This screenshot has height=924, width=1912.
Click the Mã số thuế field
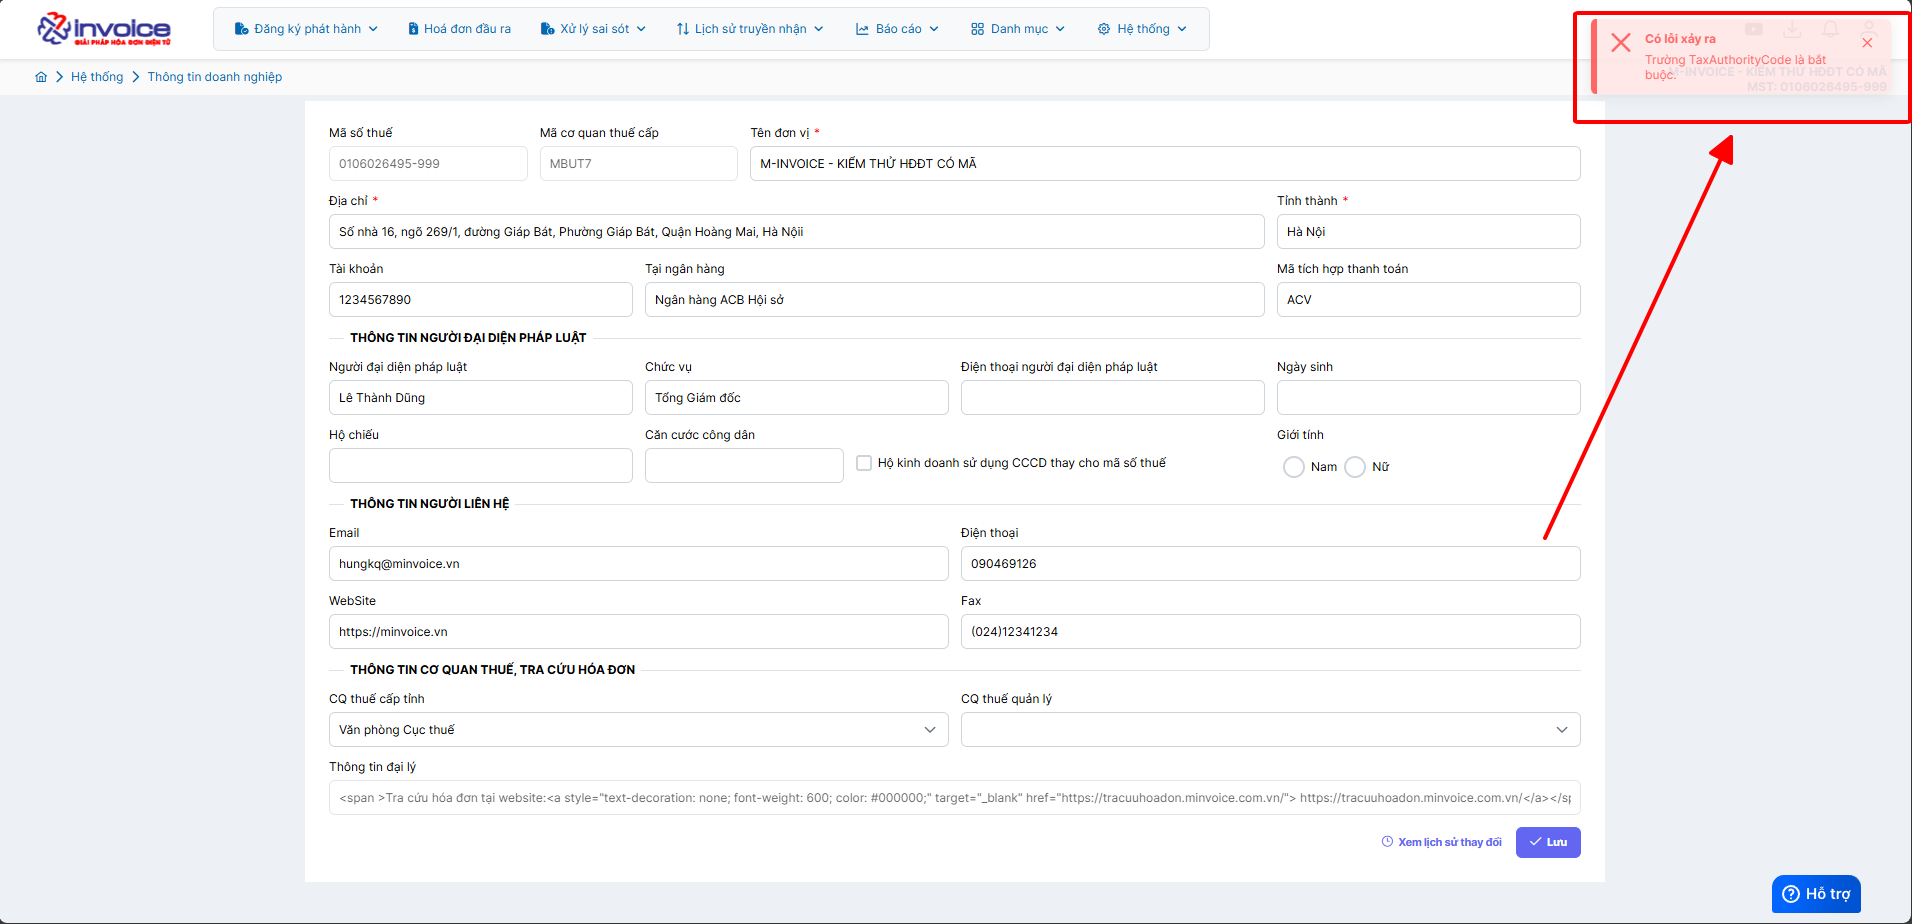(x=428, y=164)
